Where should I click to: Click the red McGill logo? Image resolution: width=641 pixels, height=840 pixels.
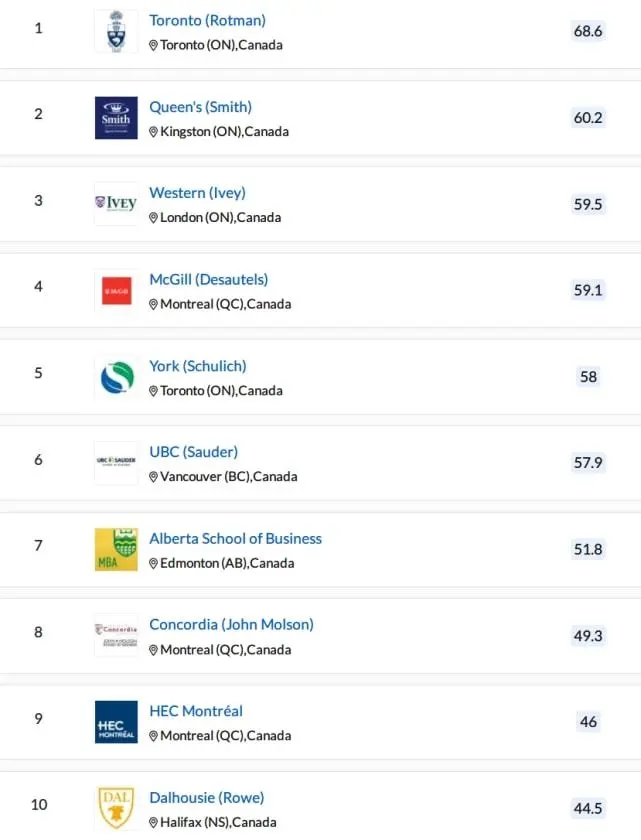(116, 291)
